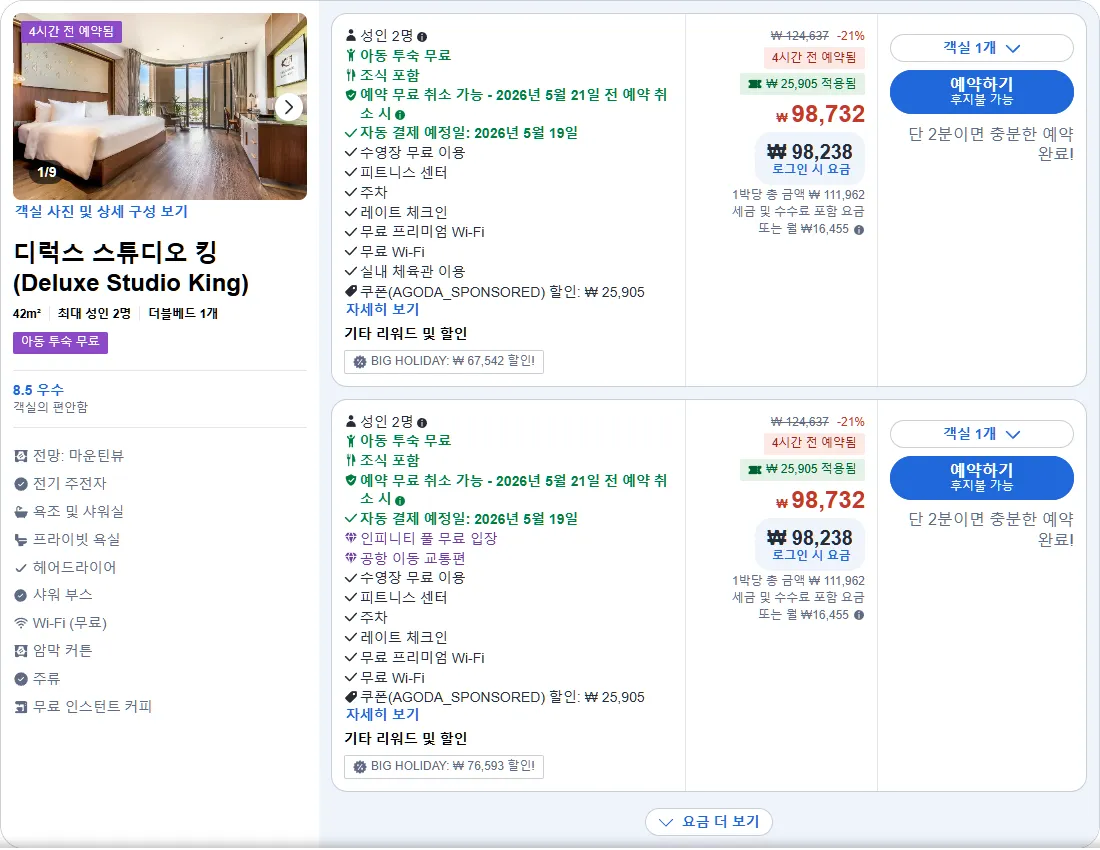Expand more rates with 요금 더 보기
1100x850 pixels.
pyautogui.click(x=709, y=822)
